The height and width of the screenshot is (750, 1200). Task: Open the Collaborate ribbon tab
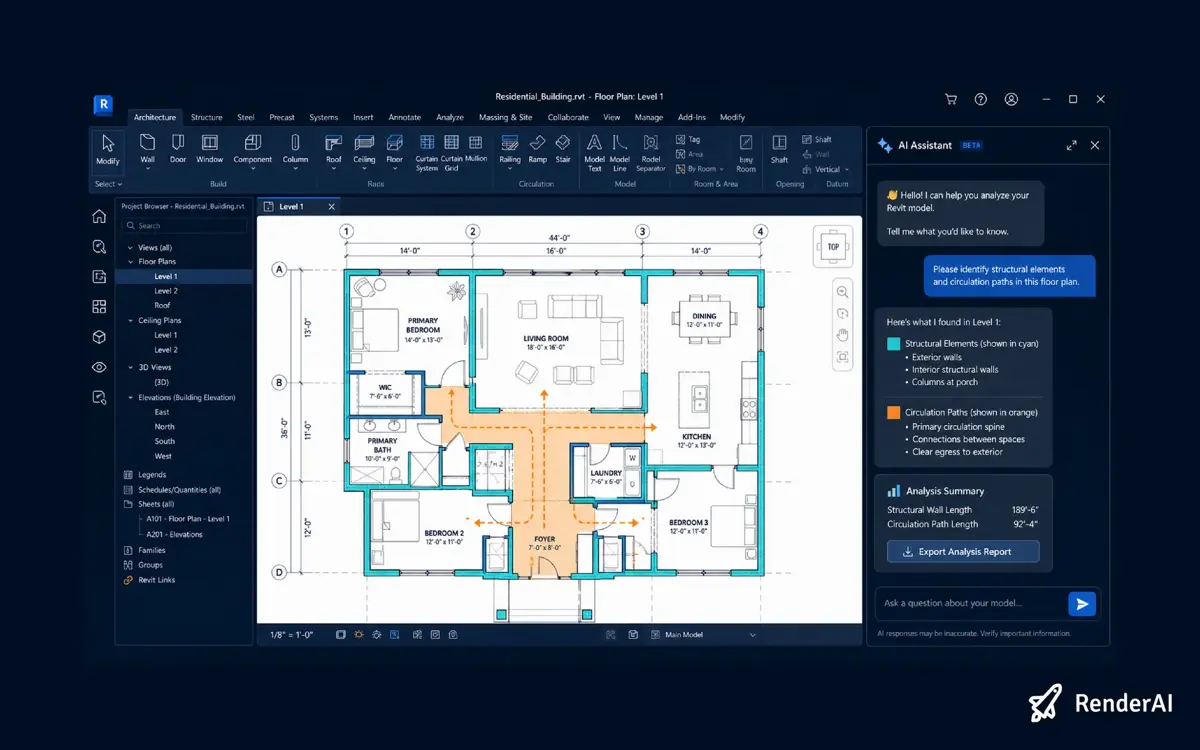point(568,117)
